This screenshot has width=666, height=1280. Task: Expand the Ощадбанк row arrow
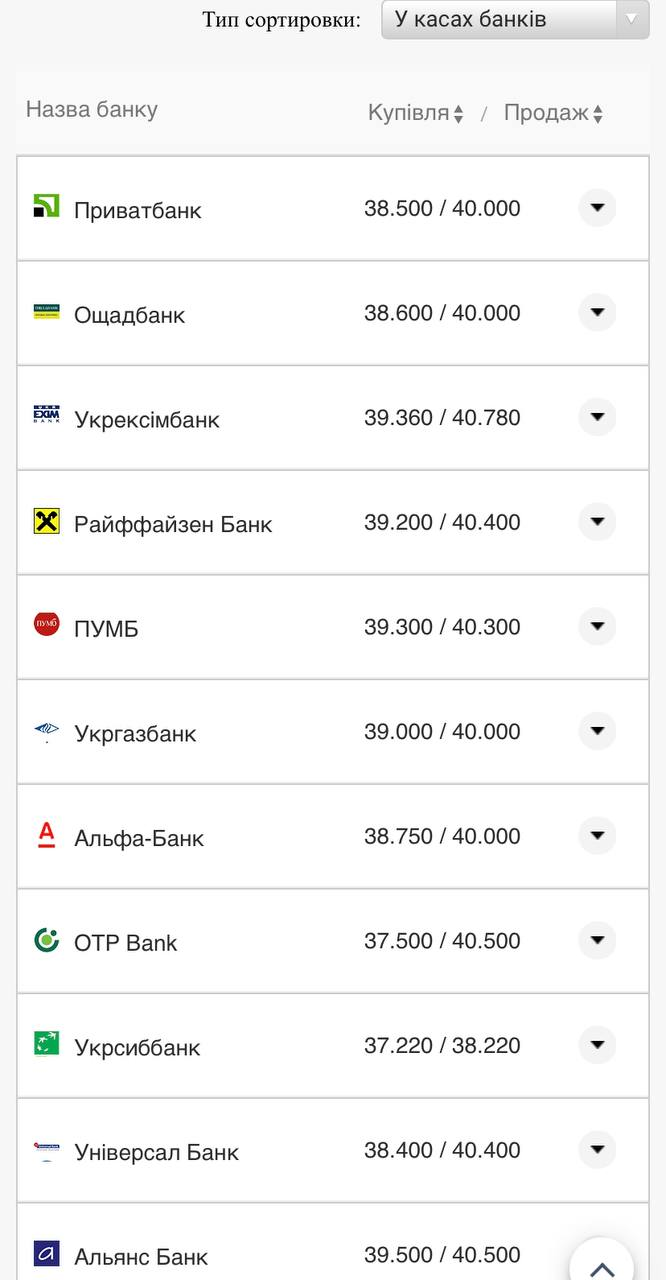(597, 313)
